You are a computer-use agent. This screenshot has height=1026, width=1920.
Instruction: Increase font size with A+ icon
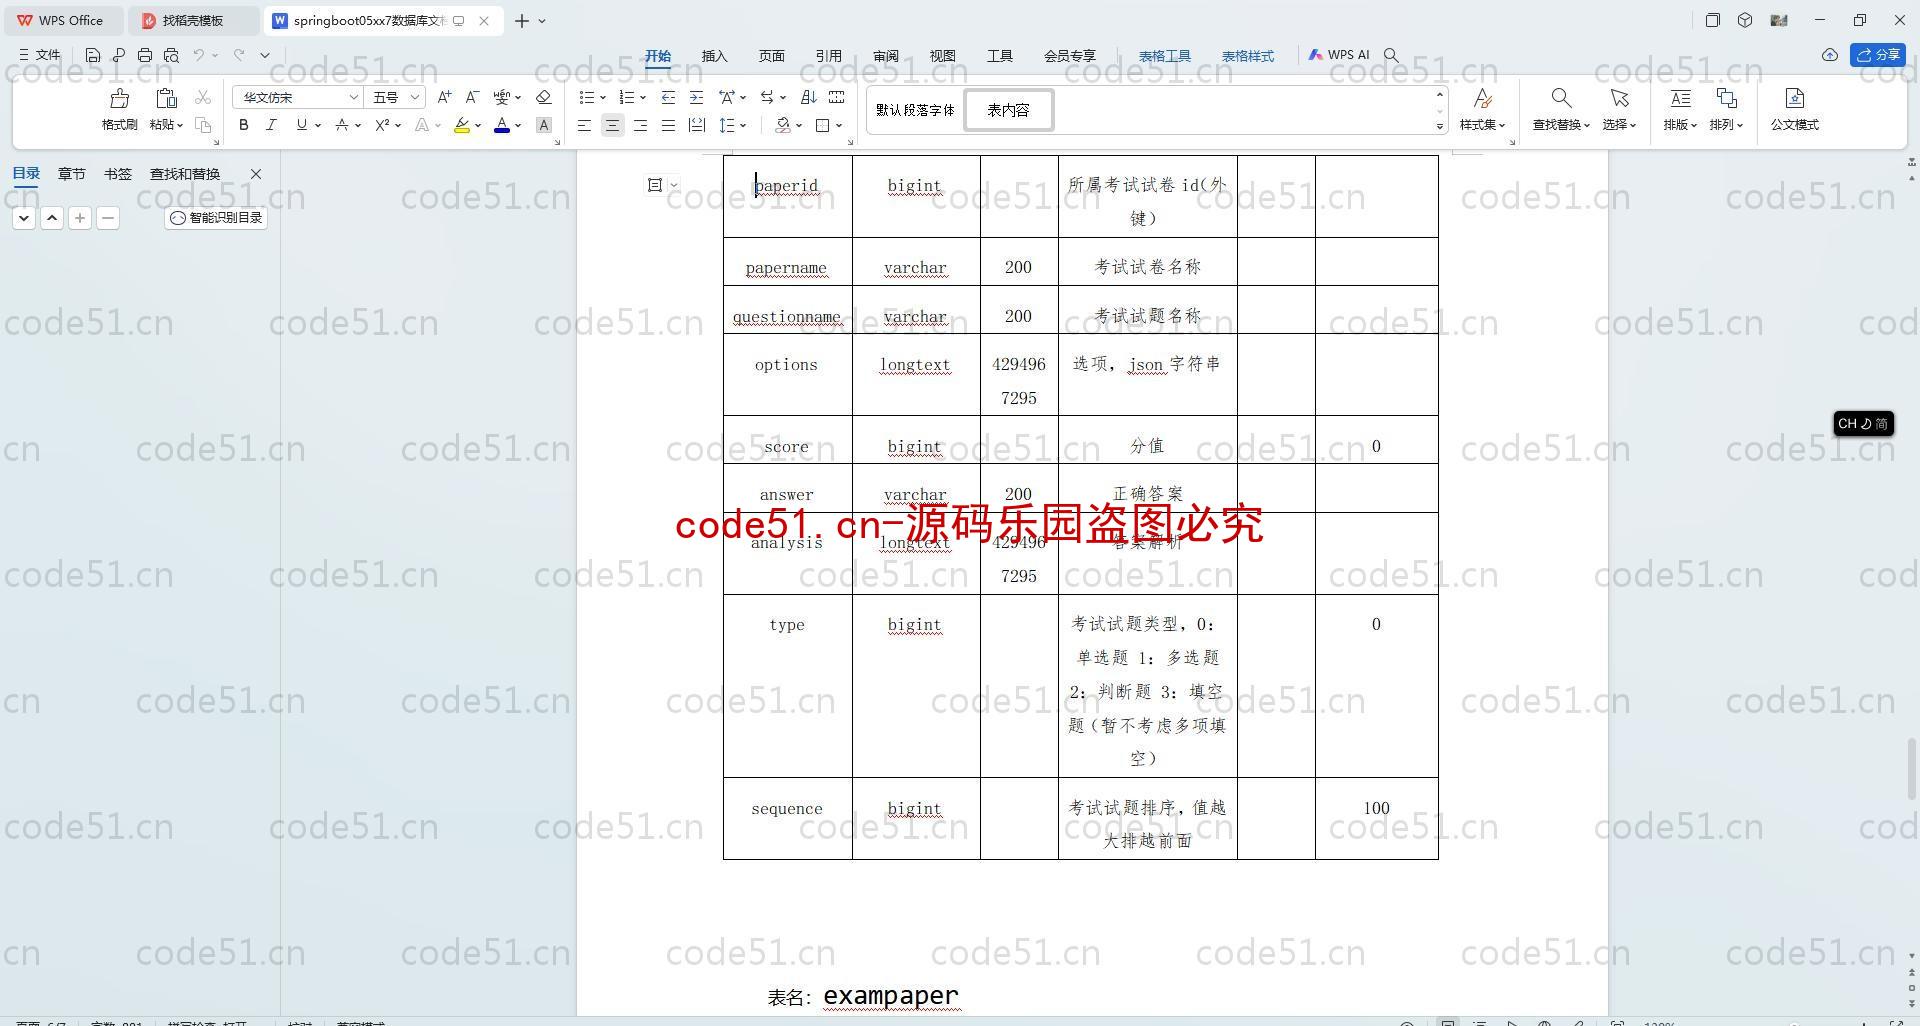click(x=445, y=97)
